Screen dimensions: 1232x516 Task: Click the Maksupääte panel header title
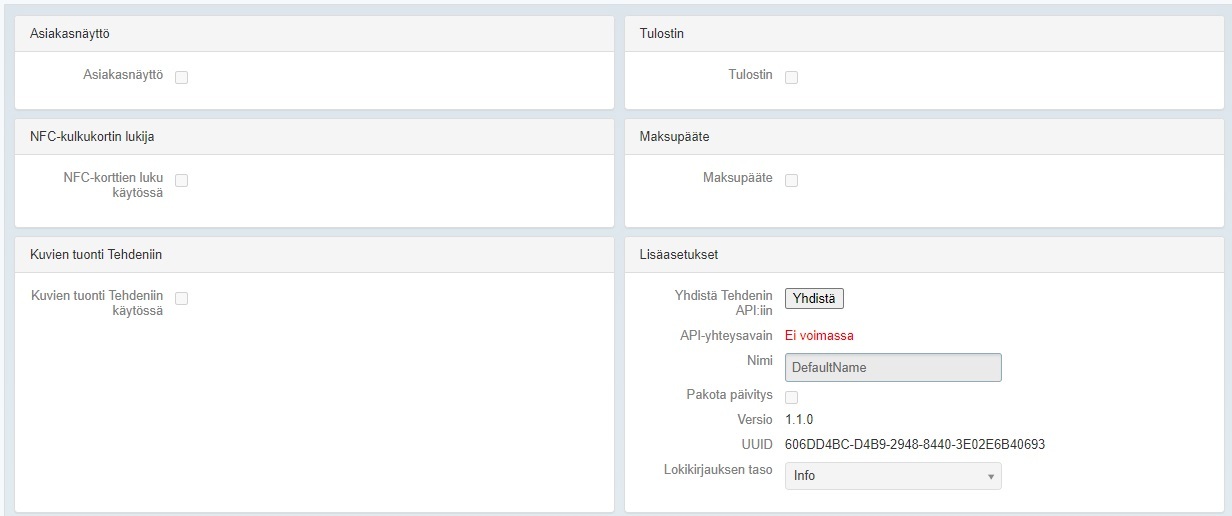[x=674, y=137]
